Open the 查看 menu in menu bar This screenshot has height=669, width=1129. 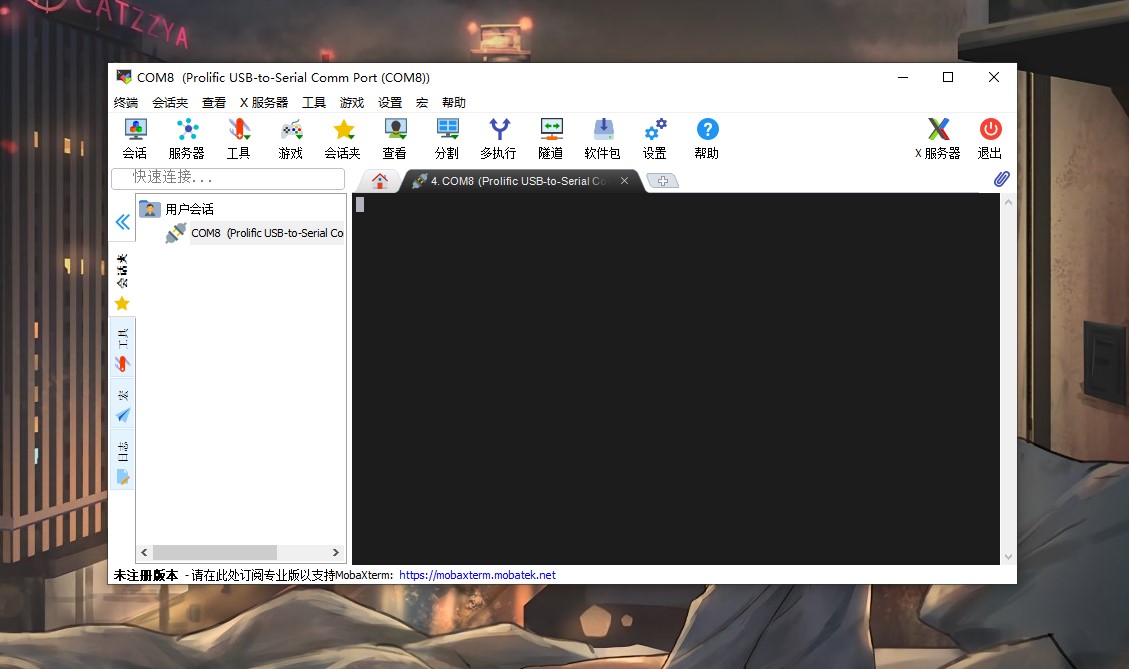(214, 102)
